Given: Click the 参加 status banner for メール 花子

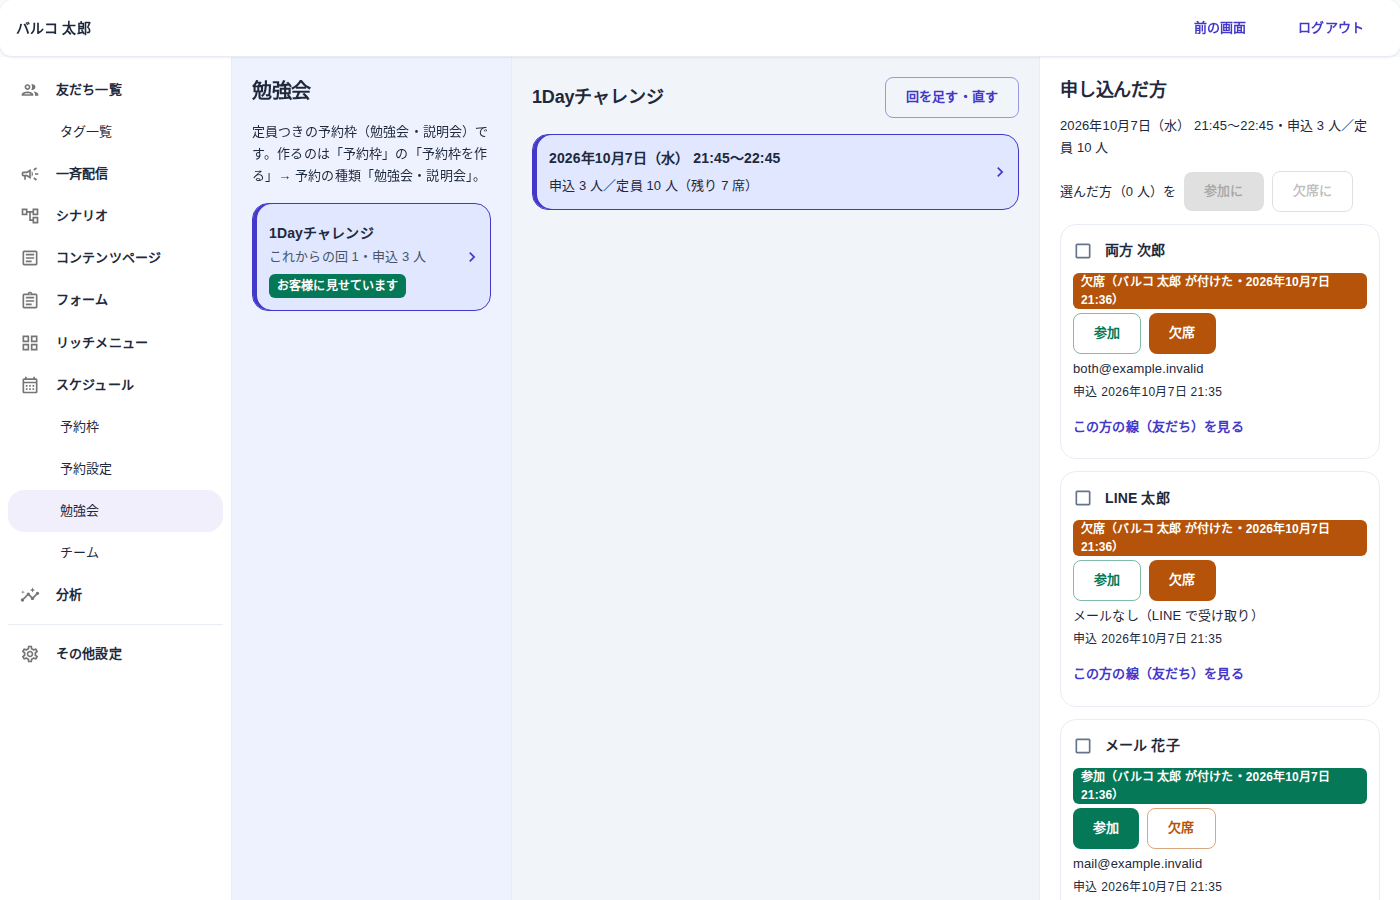Looking at the screenshot, I should (x=1220, y=786).
